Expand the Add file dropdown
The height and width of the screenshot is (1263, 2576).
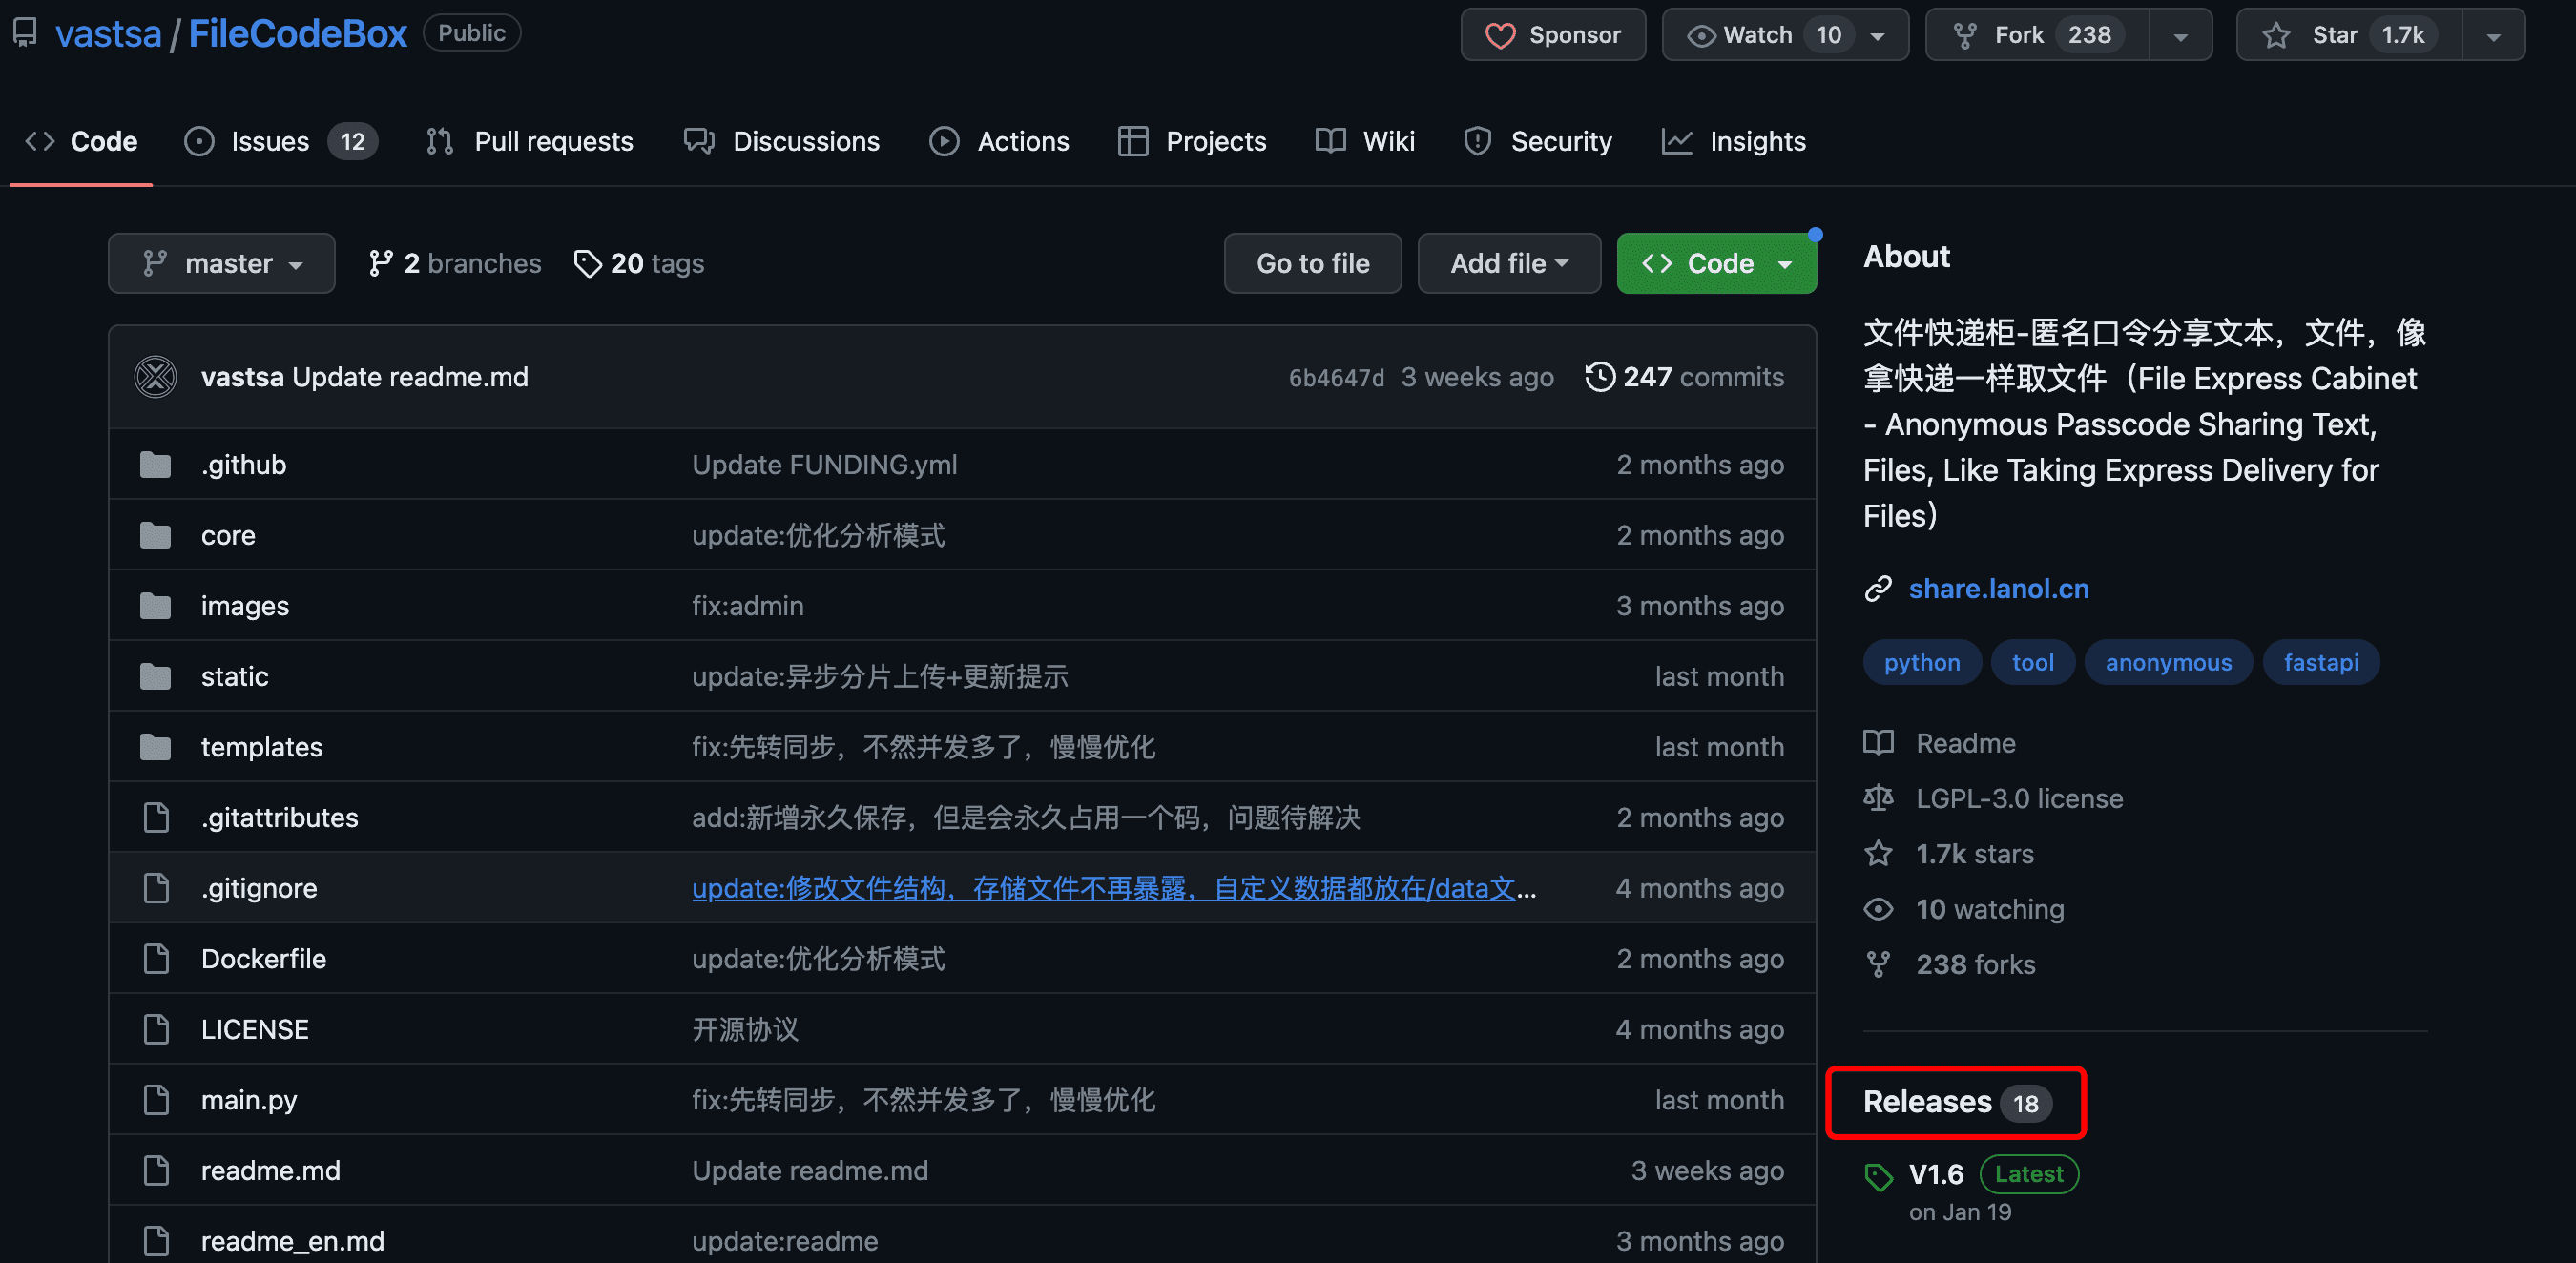point(1508,263)
